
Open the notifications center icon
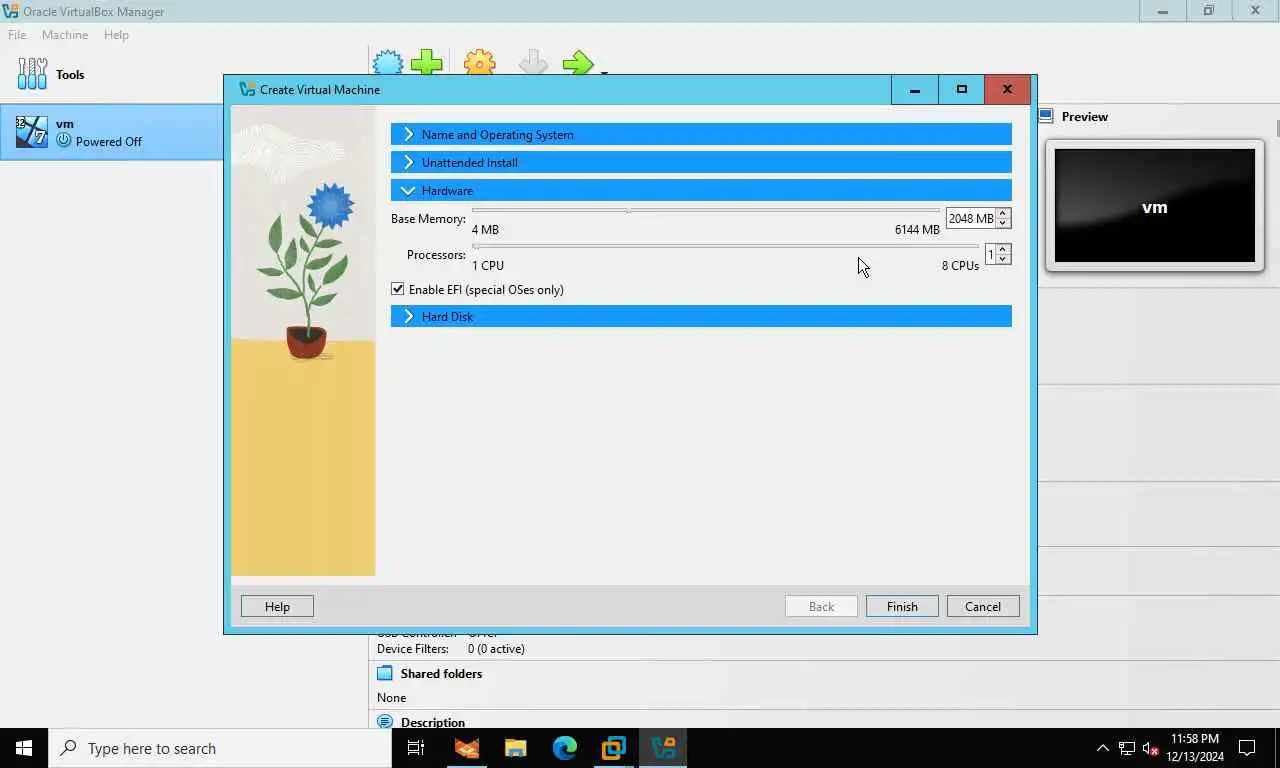pyautogui.click(x=1247, y=748)
